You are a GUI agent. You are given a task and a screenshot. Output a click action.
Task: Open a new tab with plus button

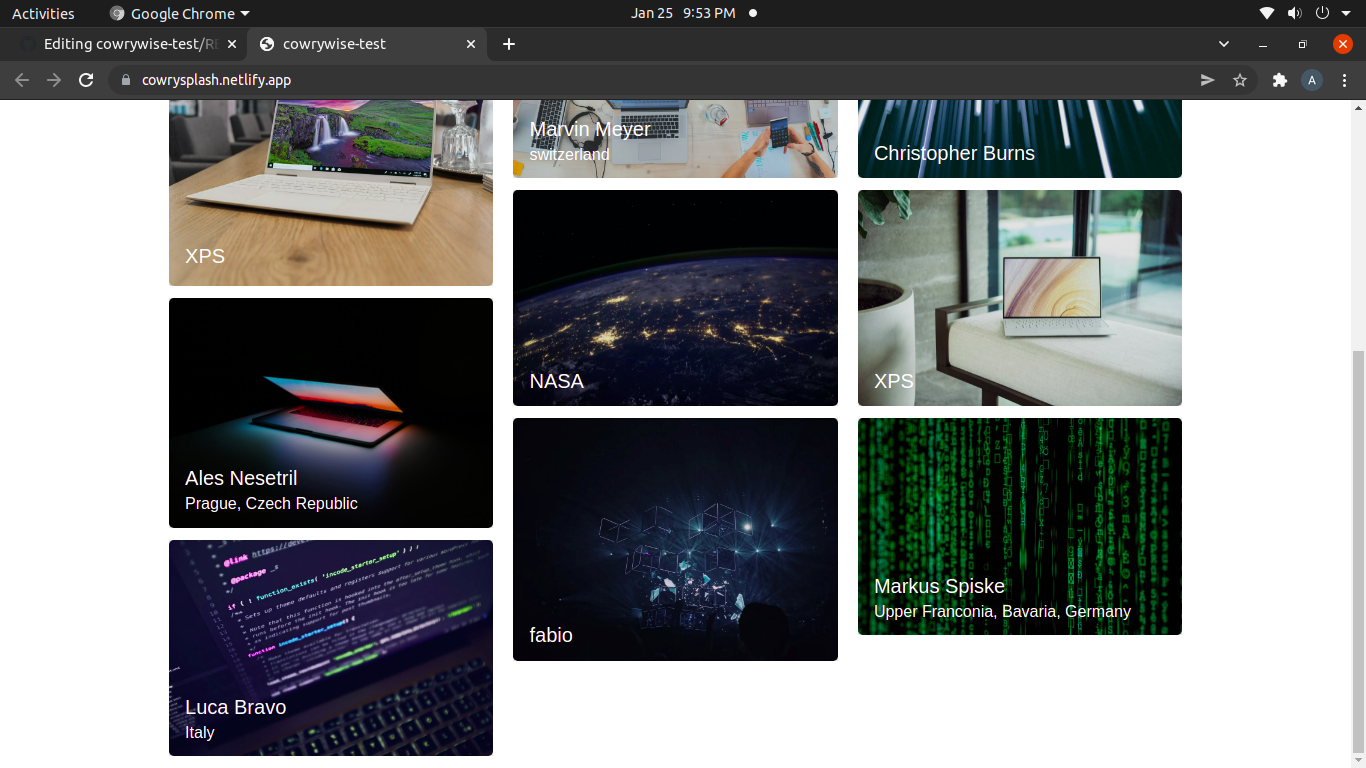pos(509,44)
